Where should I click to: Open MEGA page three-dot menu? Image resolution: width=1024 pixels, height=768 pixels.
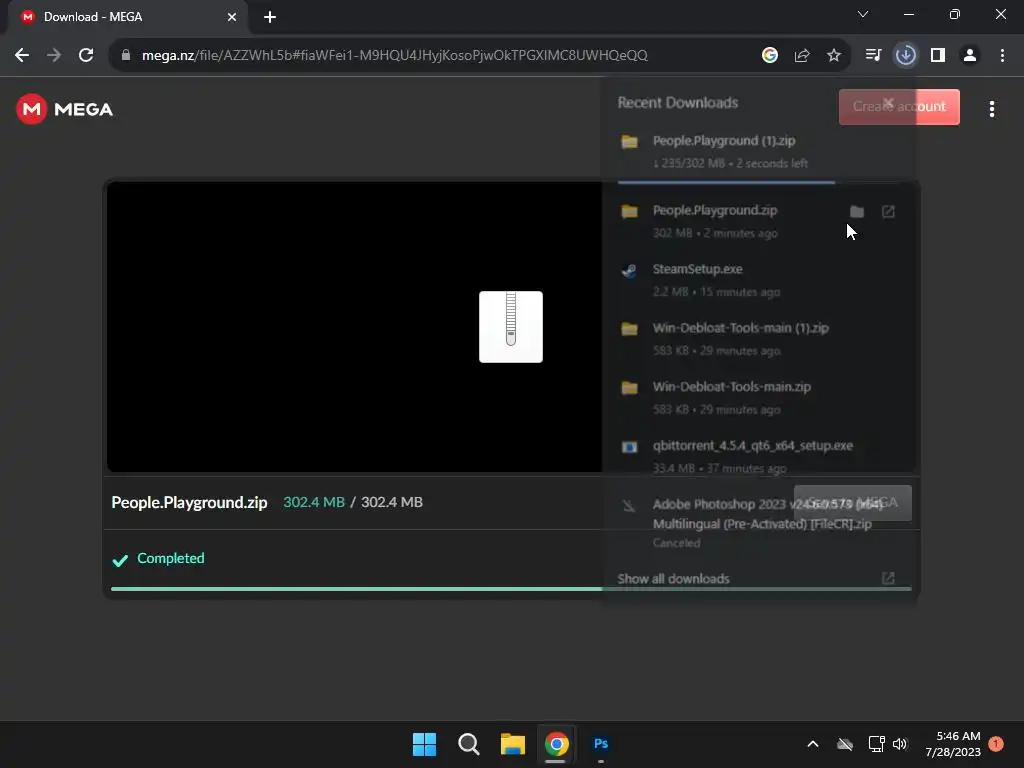pos(992,109)
